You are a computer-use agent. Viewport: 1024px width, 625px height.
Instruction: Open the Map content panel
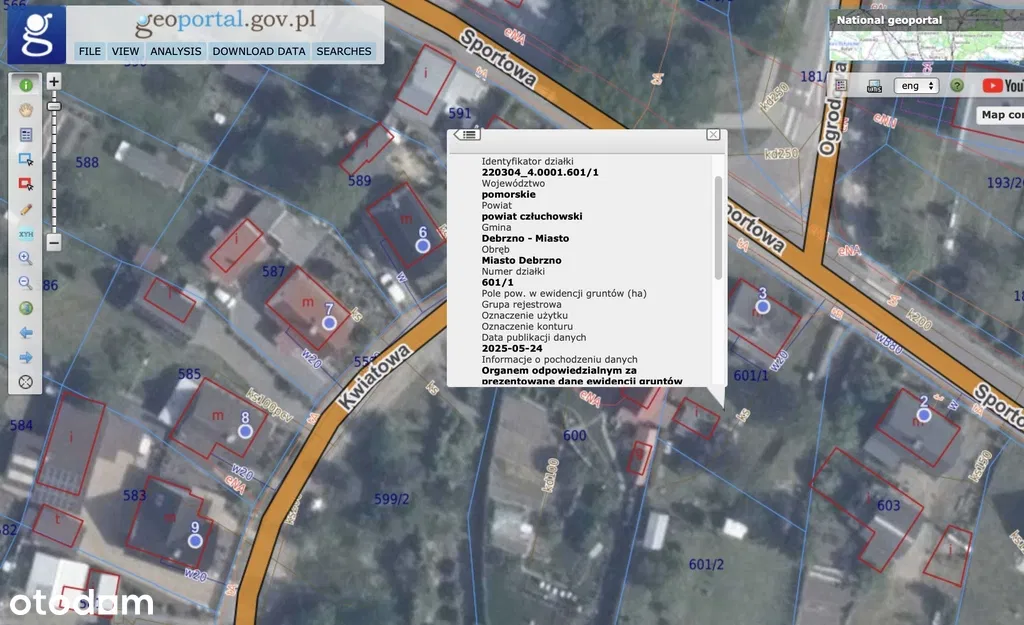pyautogui.click(x=1000, y=115)
